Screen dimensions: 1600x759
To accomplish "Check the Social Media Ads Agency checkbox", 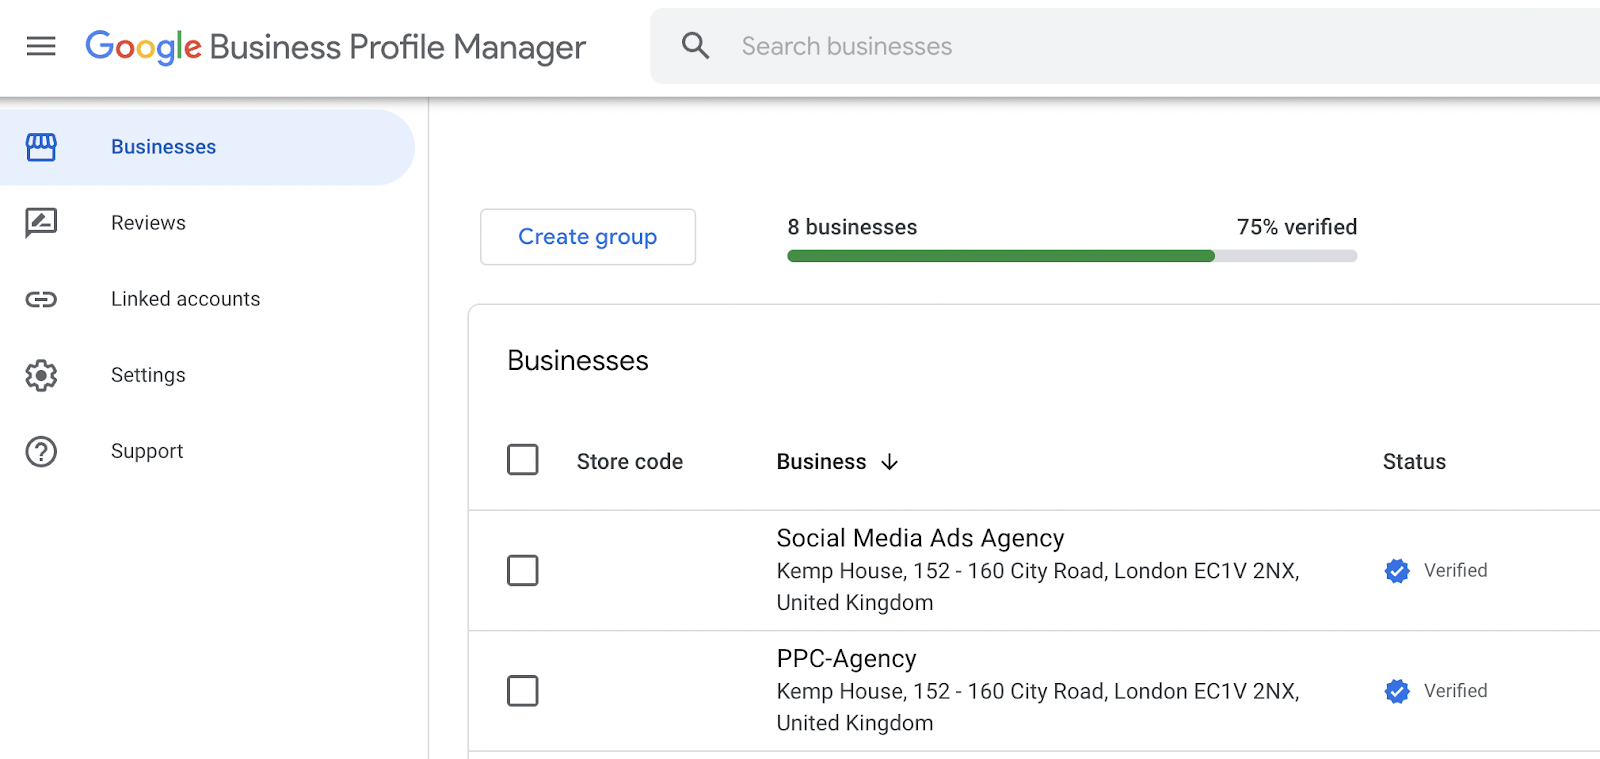I will [522, 570].
